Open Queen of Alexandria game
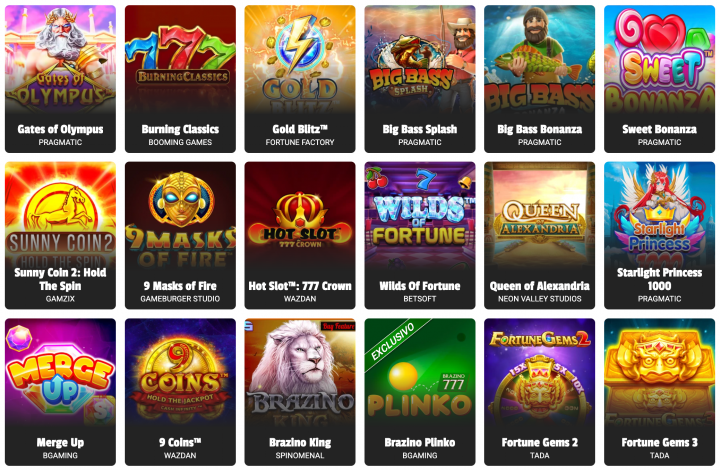The image size is (720, 470). (540, 235)
